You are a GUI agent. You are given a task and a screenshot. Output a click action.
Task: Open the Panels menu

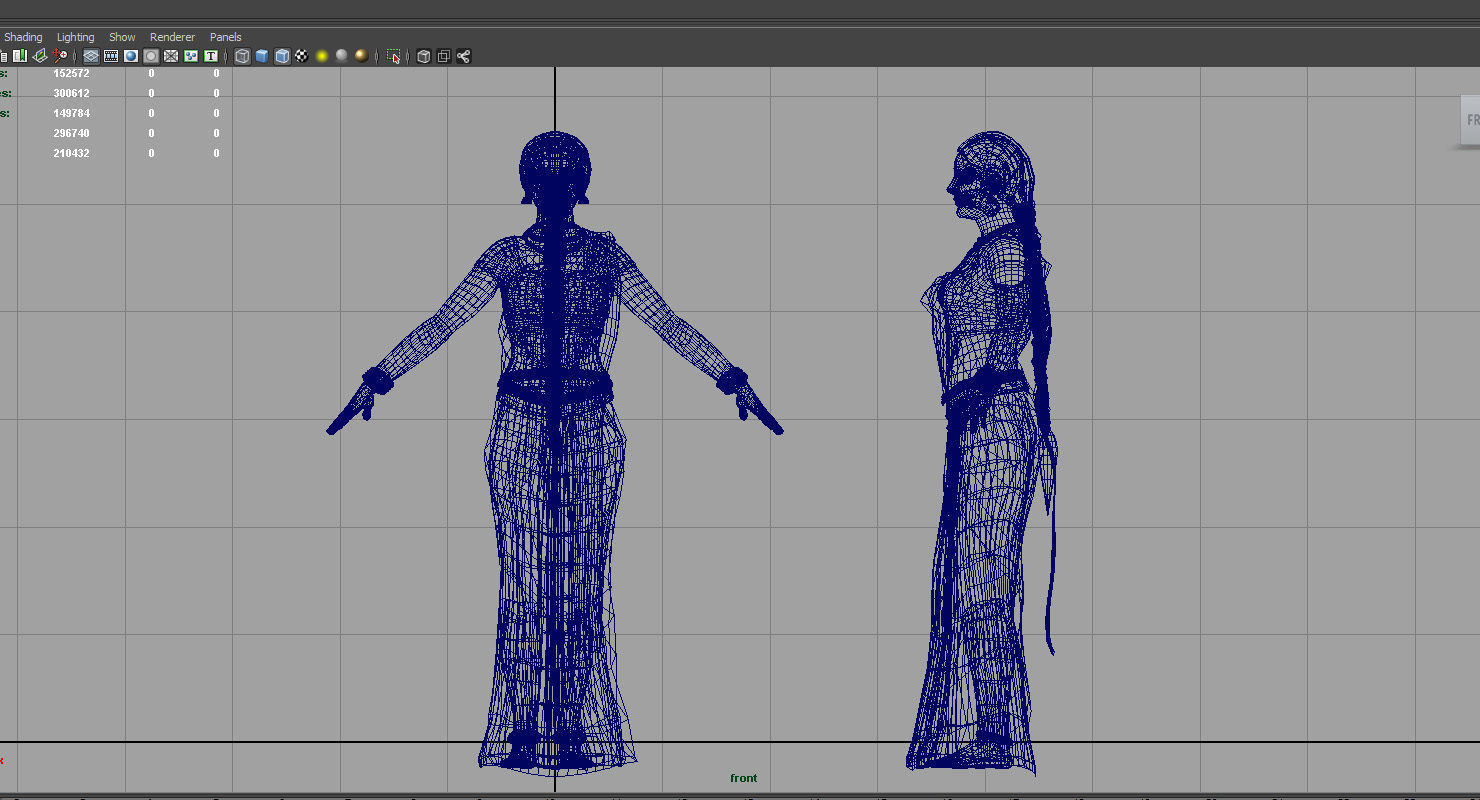(x=226, y=37)
